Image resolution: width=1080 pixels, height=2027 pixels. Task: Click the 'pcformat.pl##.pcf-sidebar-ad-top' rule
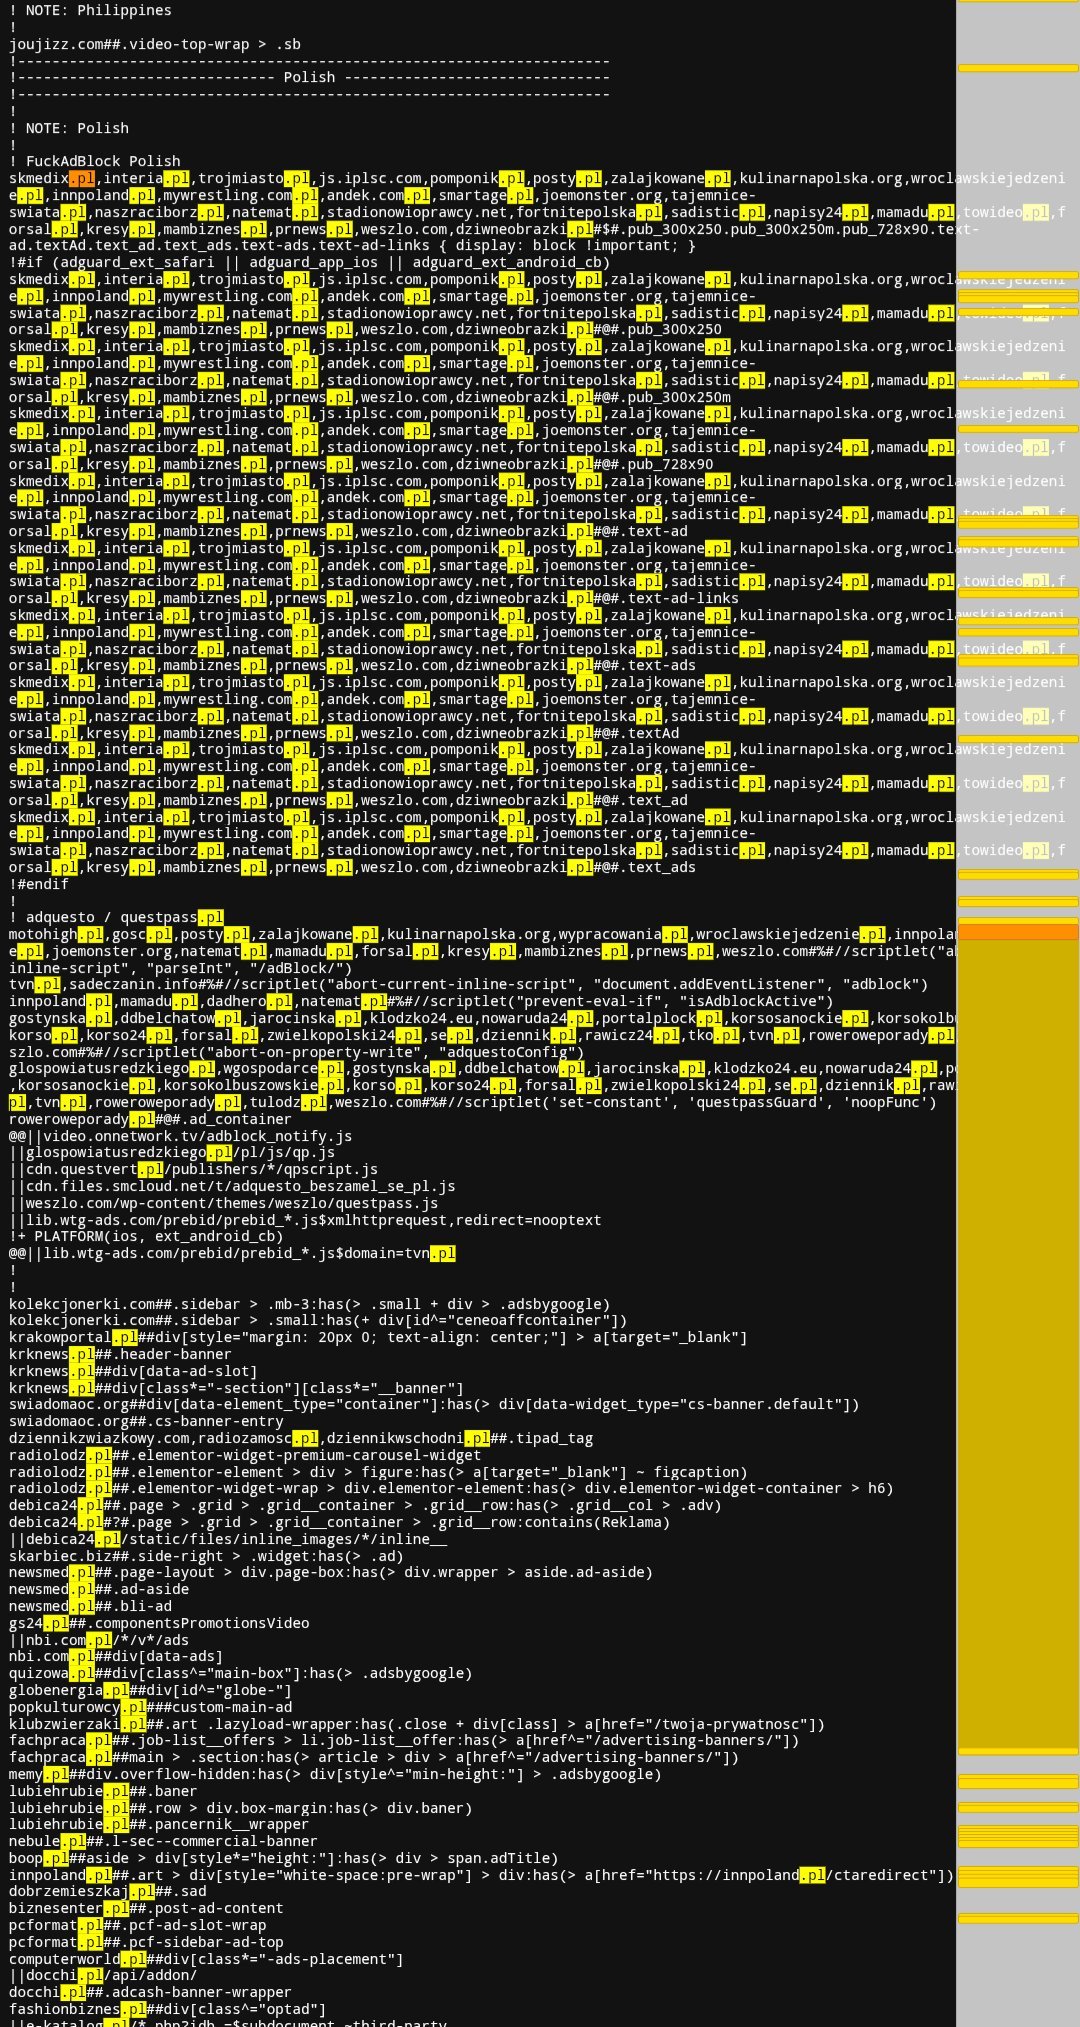[x=146, y=1942]
